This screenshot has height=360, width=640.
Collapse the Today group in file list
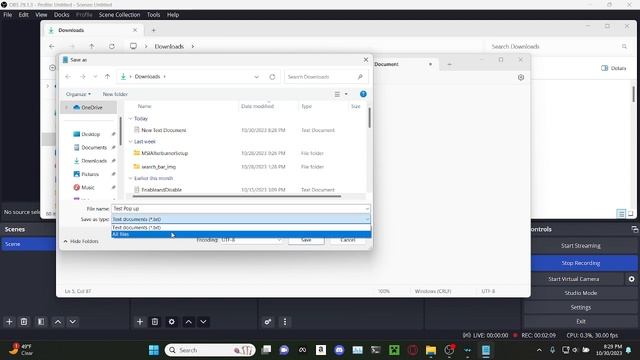tap(130, 118)
